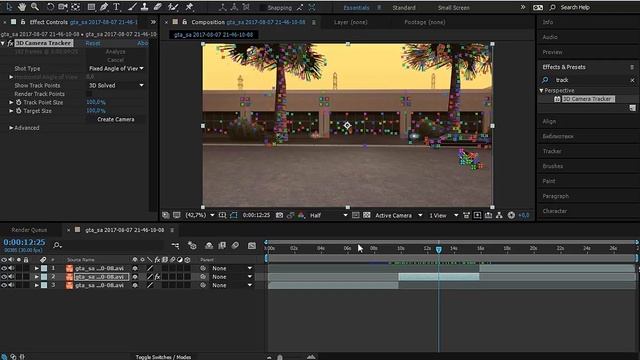Hide layer 1 video with eye icon
Viewport: 640px width, 360px height.
pyautogui.click(x=4, y=268)
